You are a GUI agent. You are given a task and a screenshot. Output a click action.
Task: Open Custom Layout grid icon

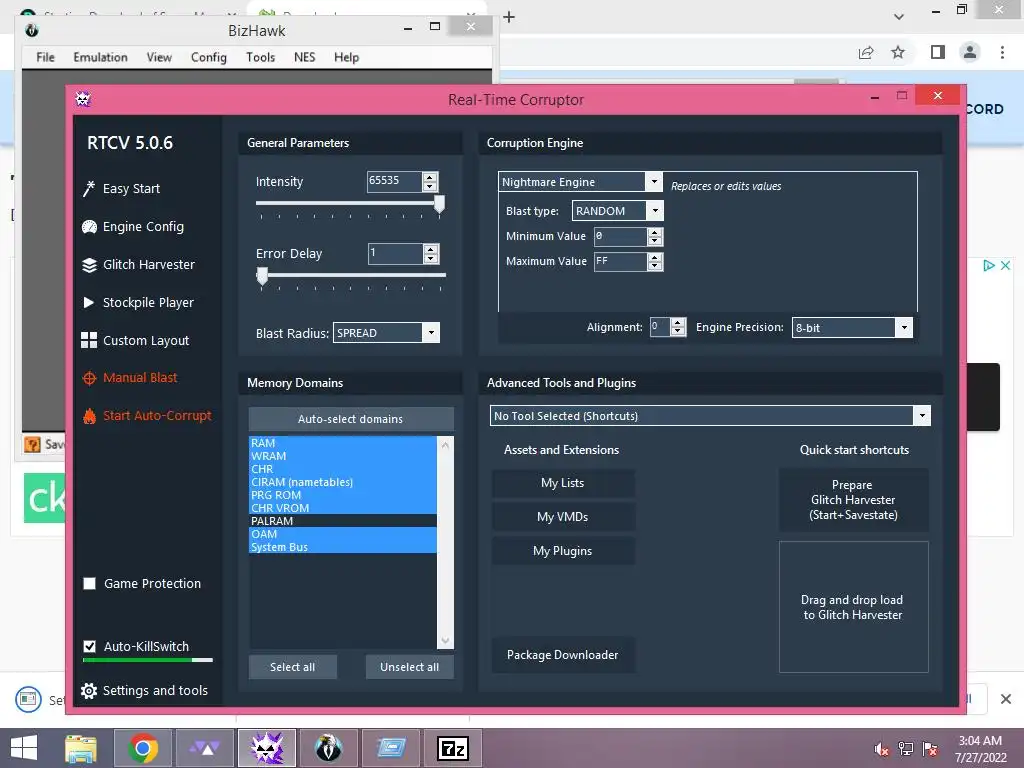(x=89, y=340)
